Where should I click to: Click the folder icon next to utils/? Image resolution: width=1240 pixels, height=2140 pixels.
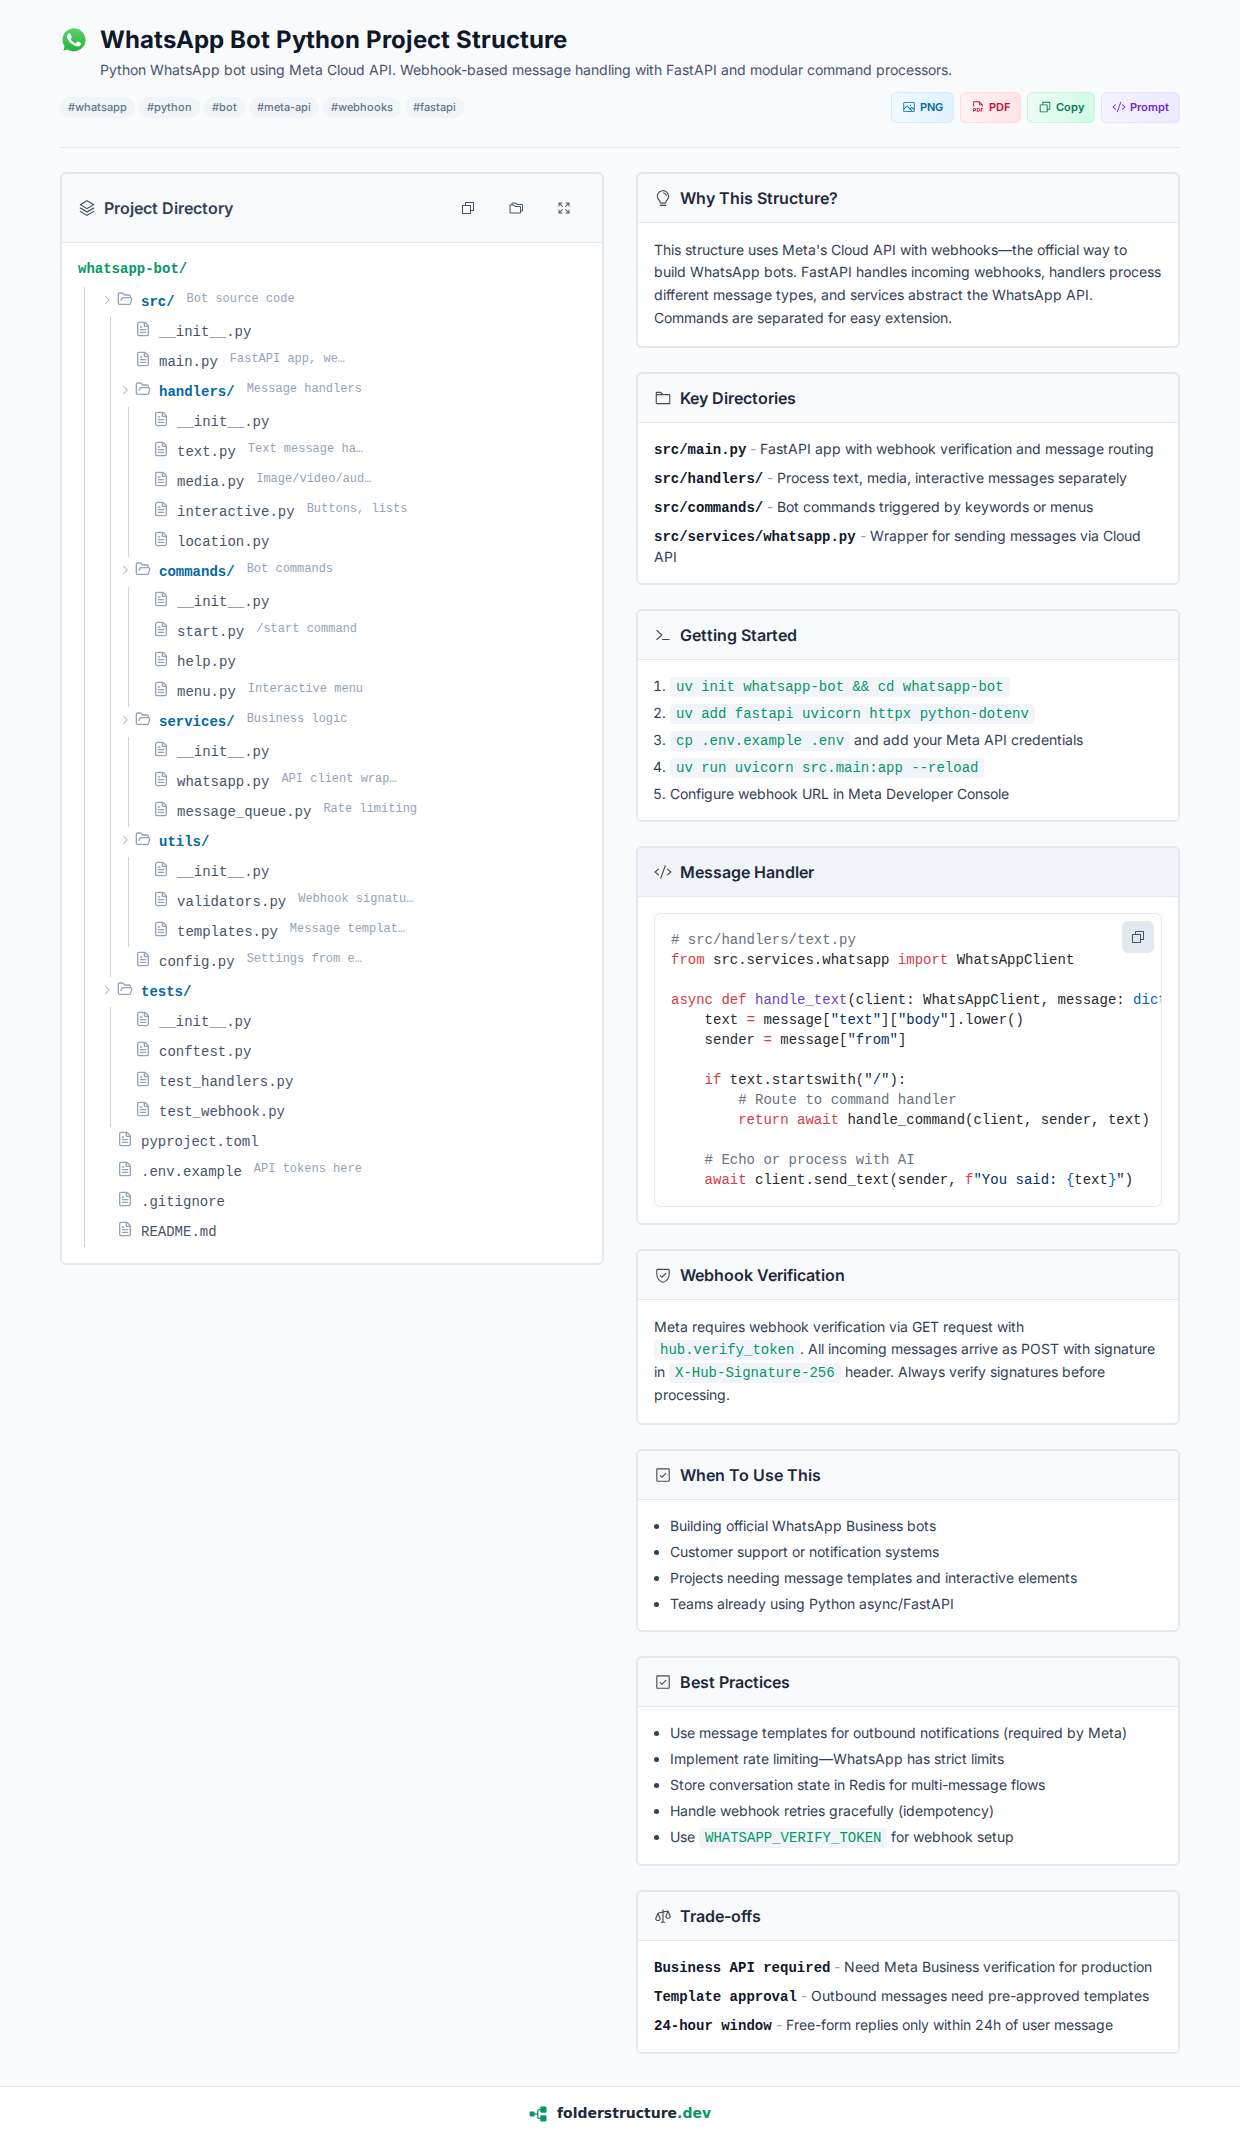[x=143, y=840]
